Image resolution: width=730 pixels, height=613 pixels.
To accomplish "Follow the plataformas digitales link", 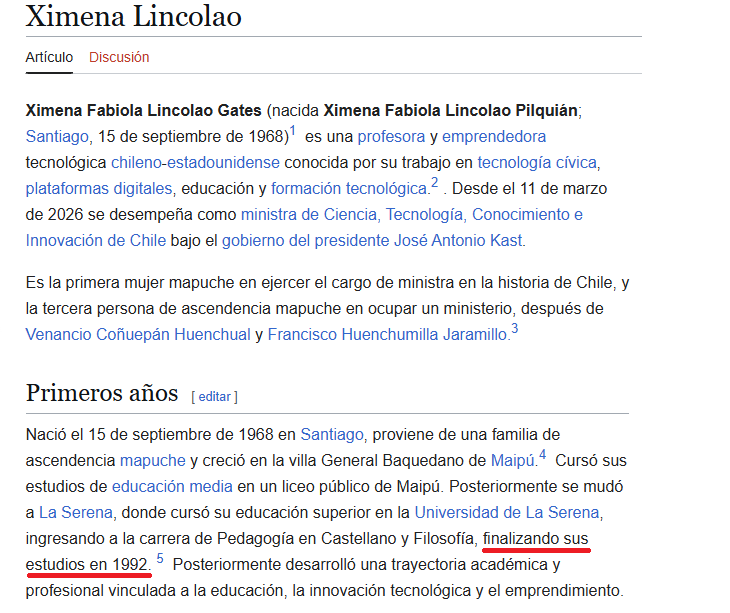I will point(99,189).
